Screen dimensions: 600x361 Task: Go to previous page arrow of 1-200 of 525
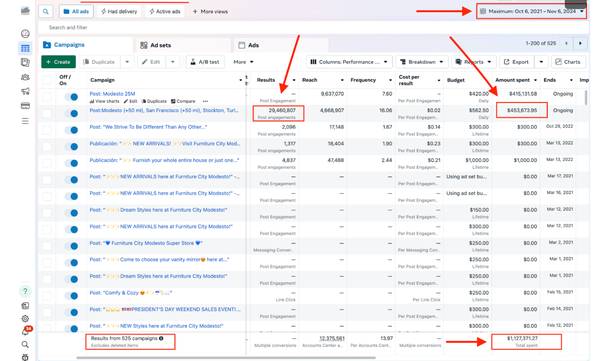(x=566, y=43)
